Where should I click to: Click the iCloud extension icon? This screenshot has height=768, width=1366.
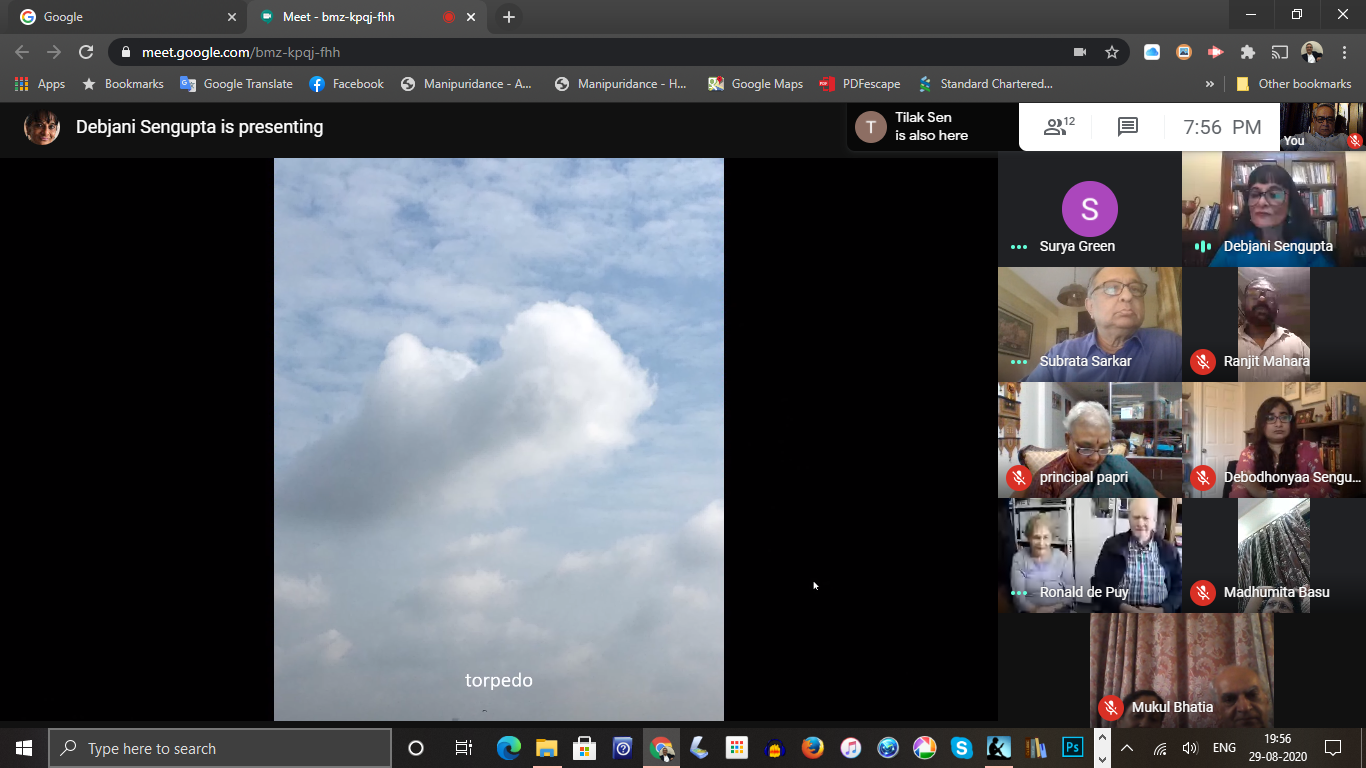[x=1152, y=52]
